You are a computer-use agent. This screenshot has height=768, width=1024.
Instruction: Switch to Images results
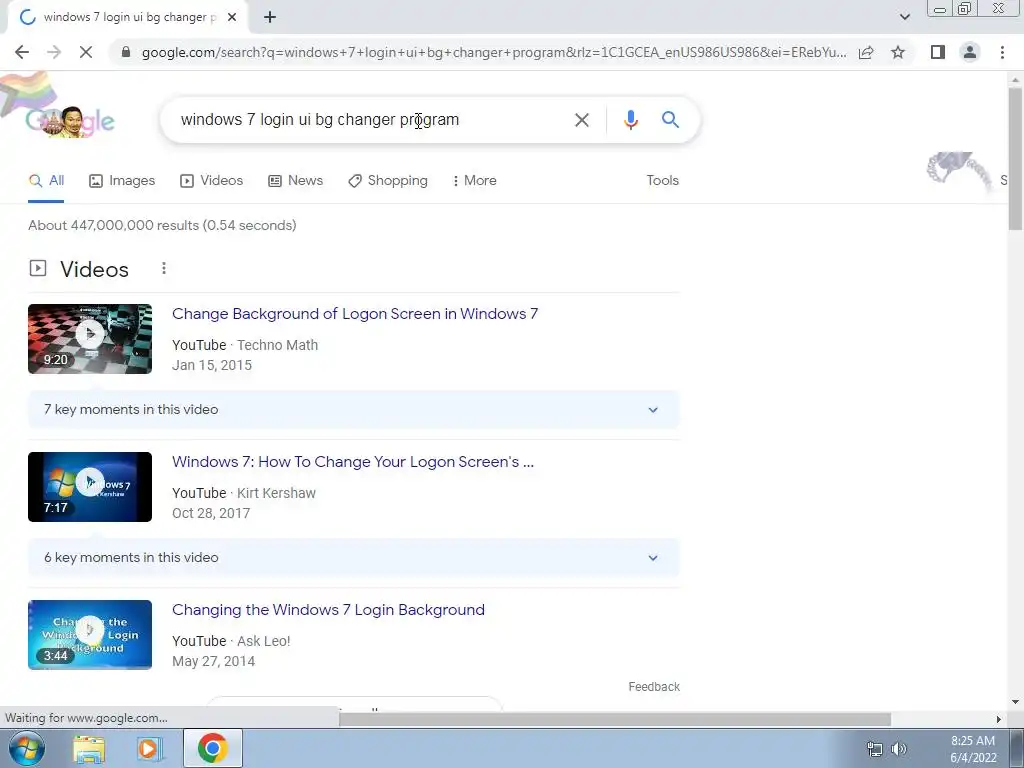[x=122, y=181]
